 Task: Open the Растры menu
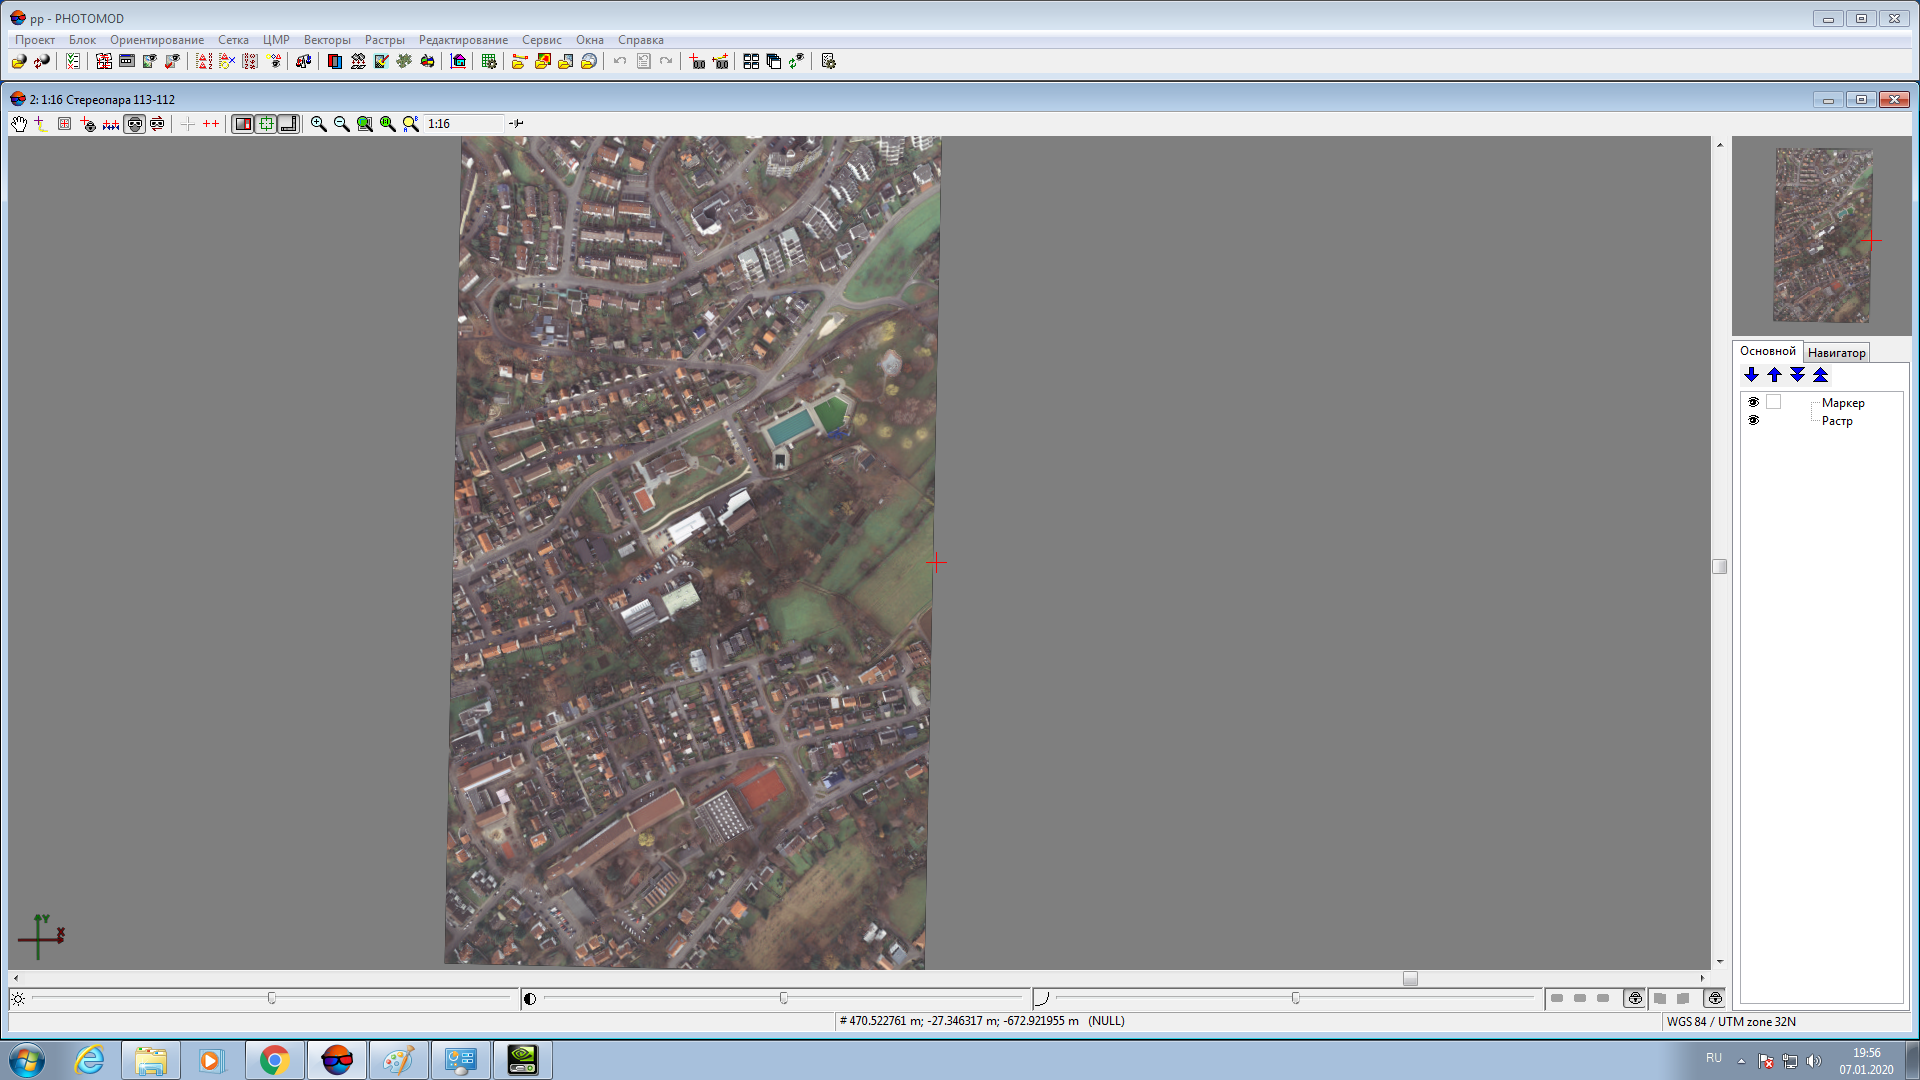[x=384, y=40]
